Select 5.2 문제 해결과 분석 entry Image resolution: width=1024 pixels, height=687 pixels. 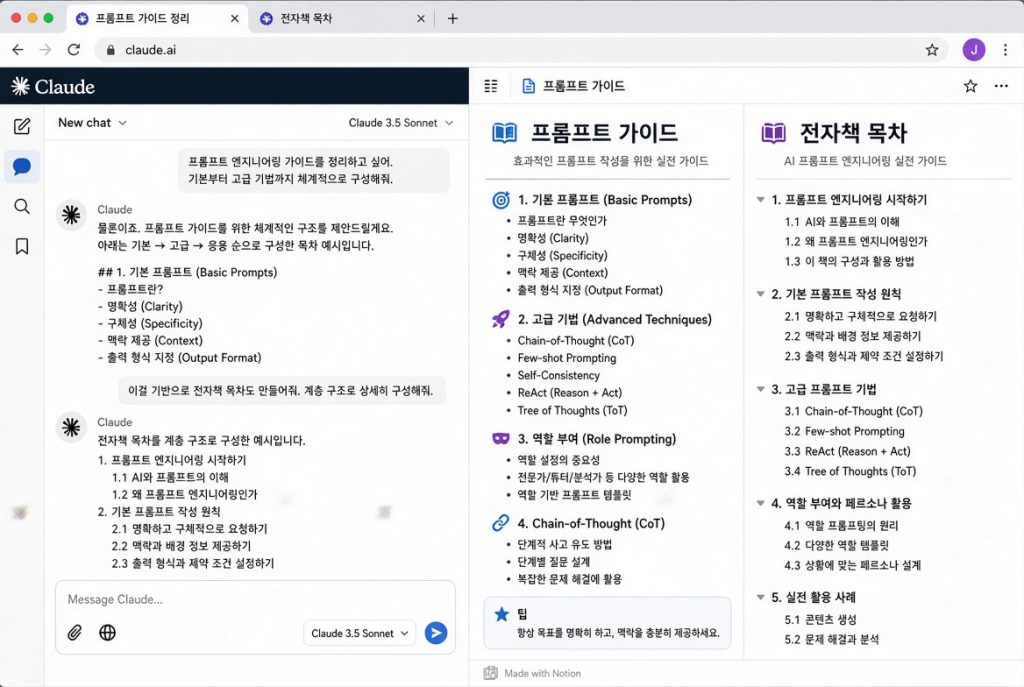(x=831, y=639)
